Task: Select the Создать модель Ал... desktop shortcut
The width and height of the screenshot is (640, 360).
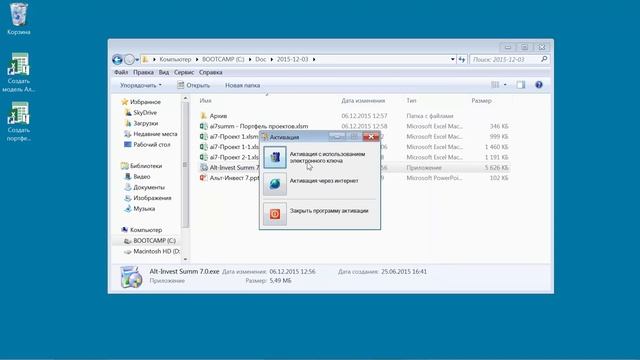Action: [x=18, y=72]
